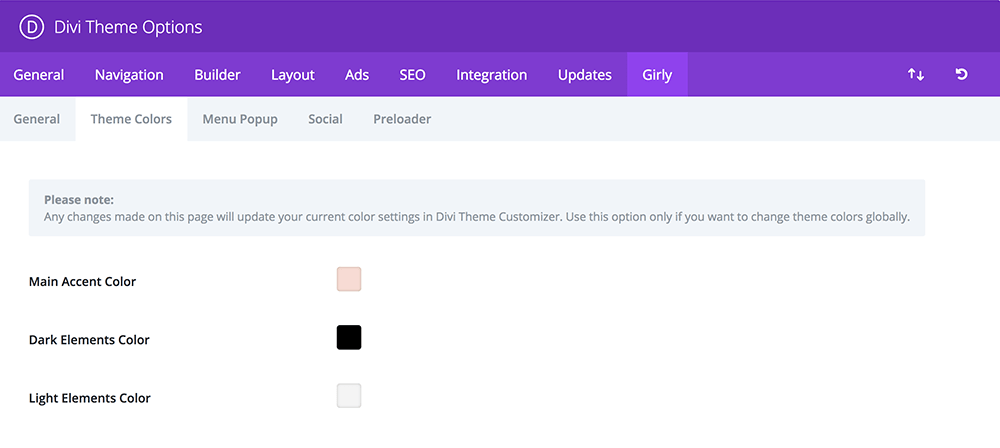Pick the Main Accent Color swatch
Screen dimensions: 1000x448
pyautogui.click(x=349, y=280)
